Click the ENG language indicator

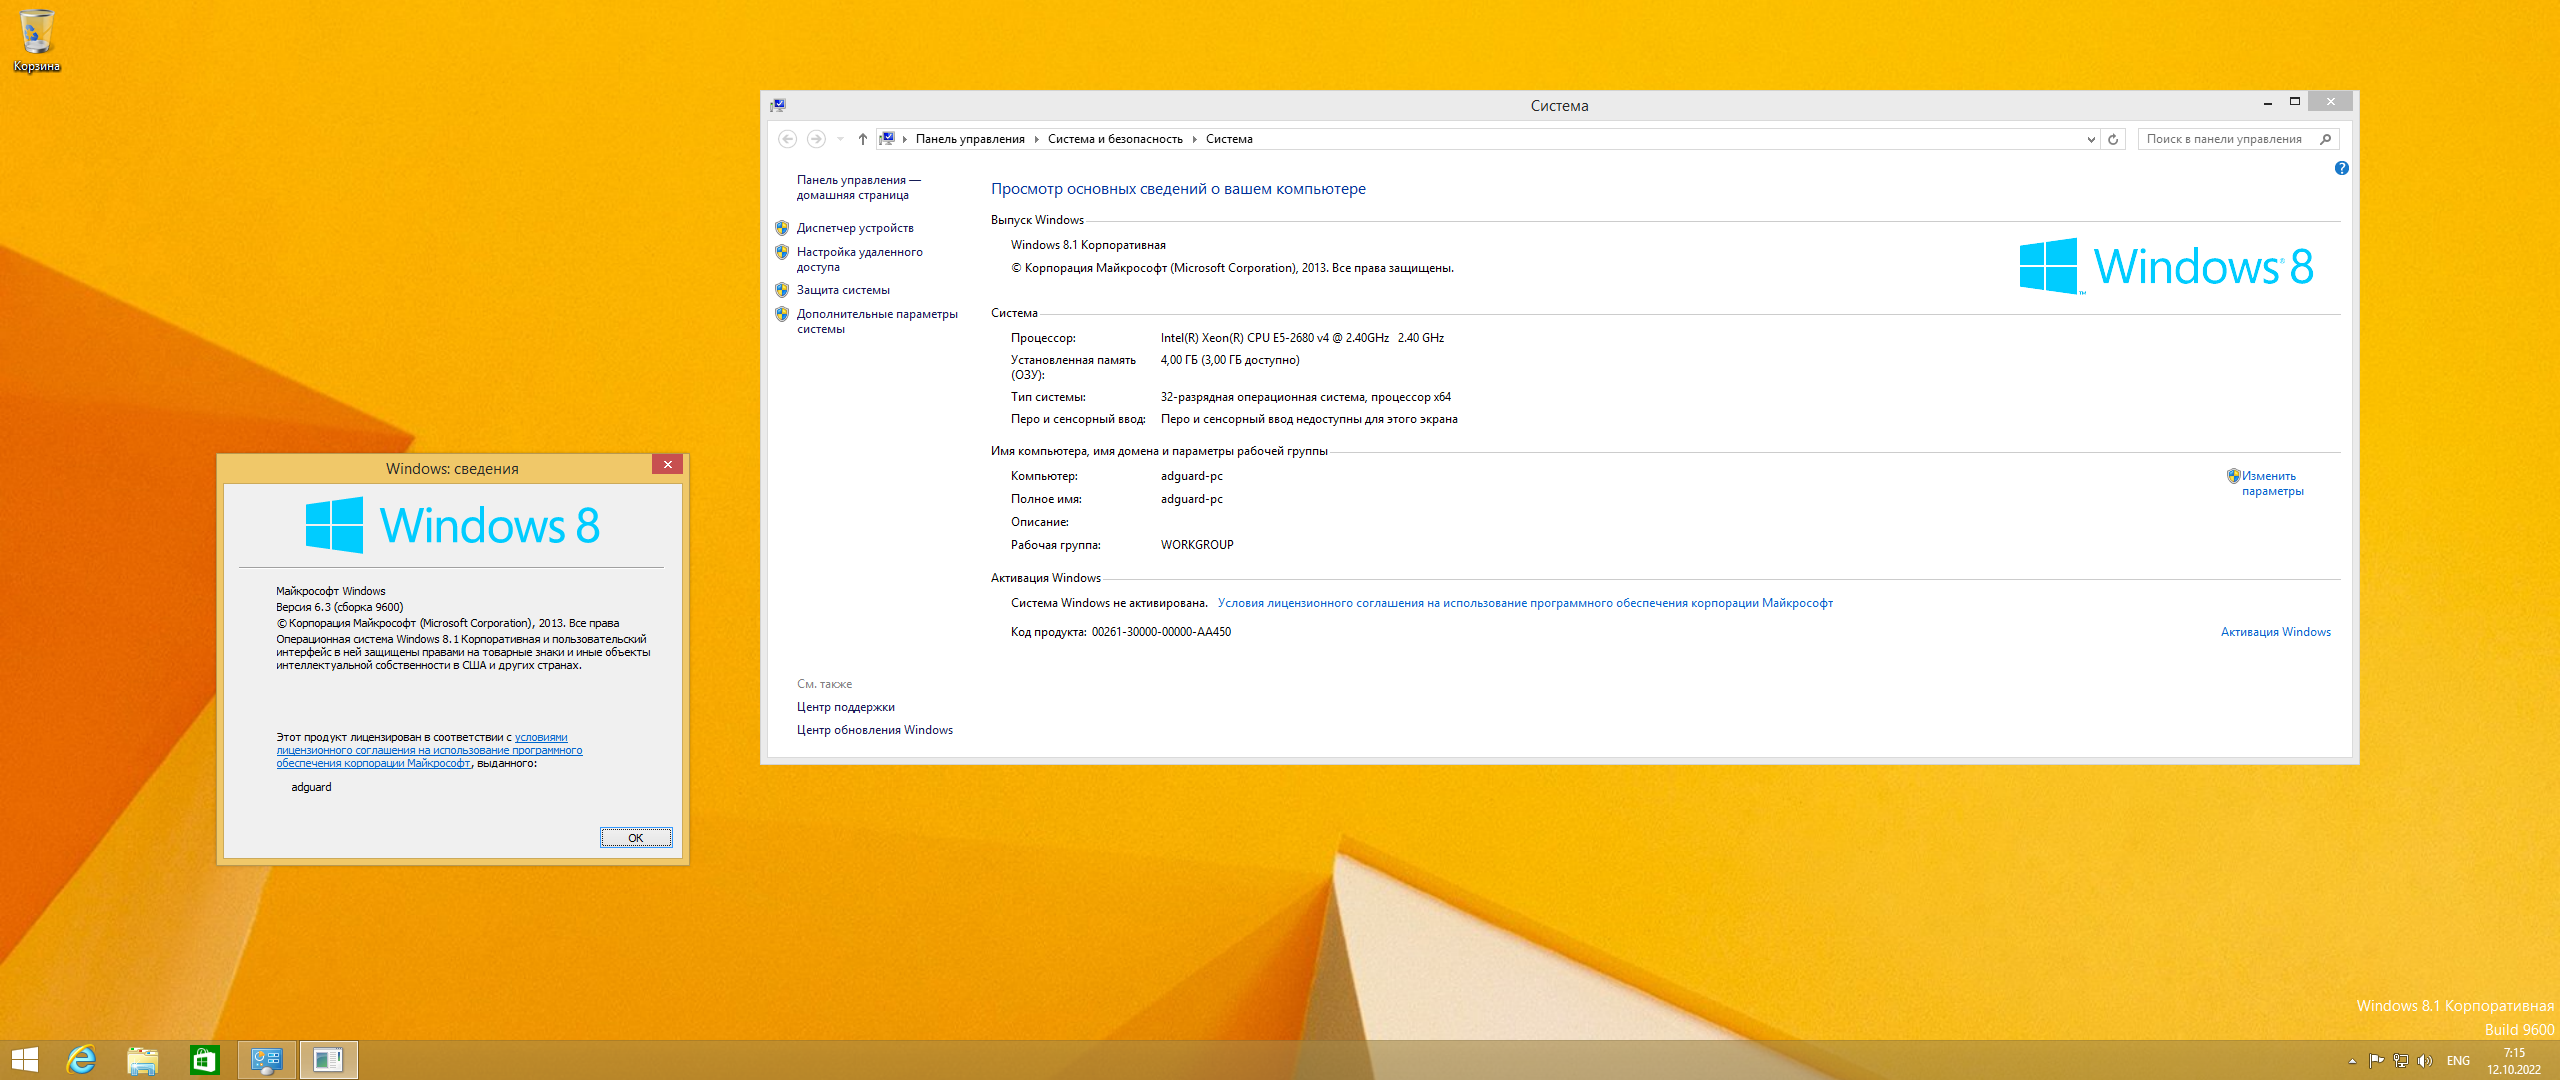pyautogui.click(x=2458, y=1061)
